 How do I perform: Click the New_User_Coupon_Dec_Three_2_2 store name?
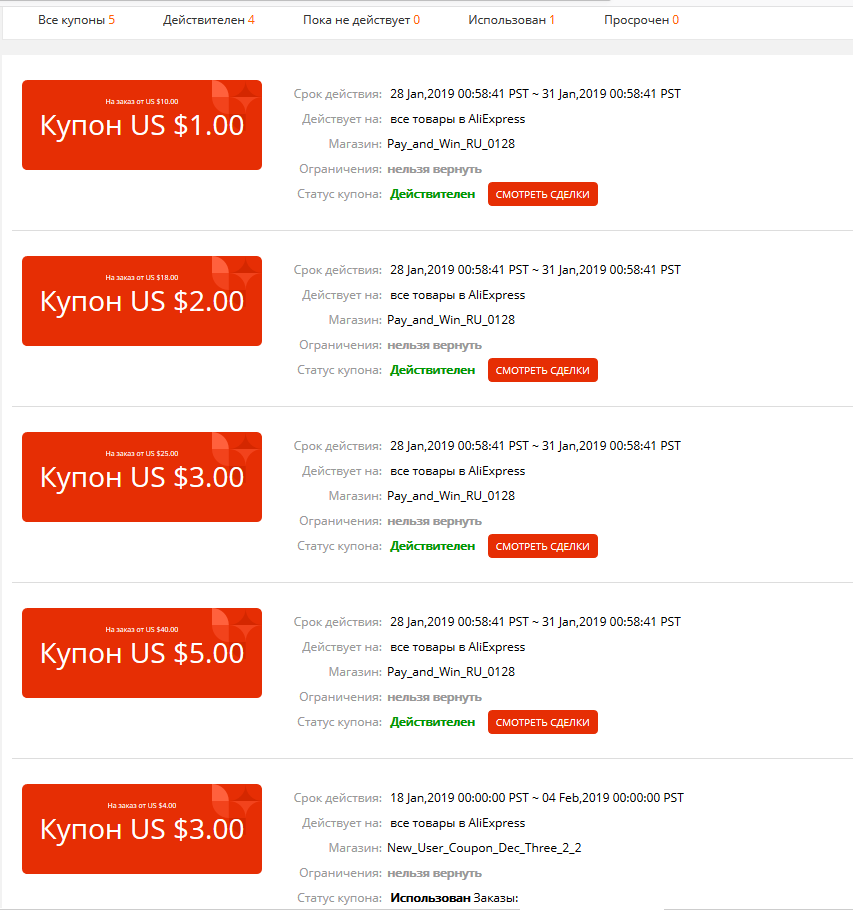point(484,848)
